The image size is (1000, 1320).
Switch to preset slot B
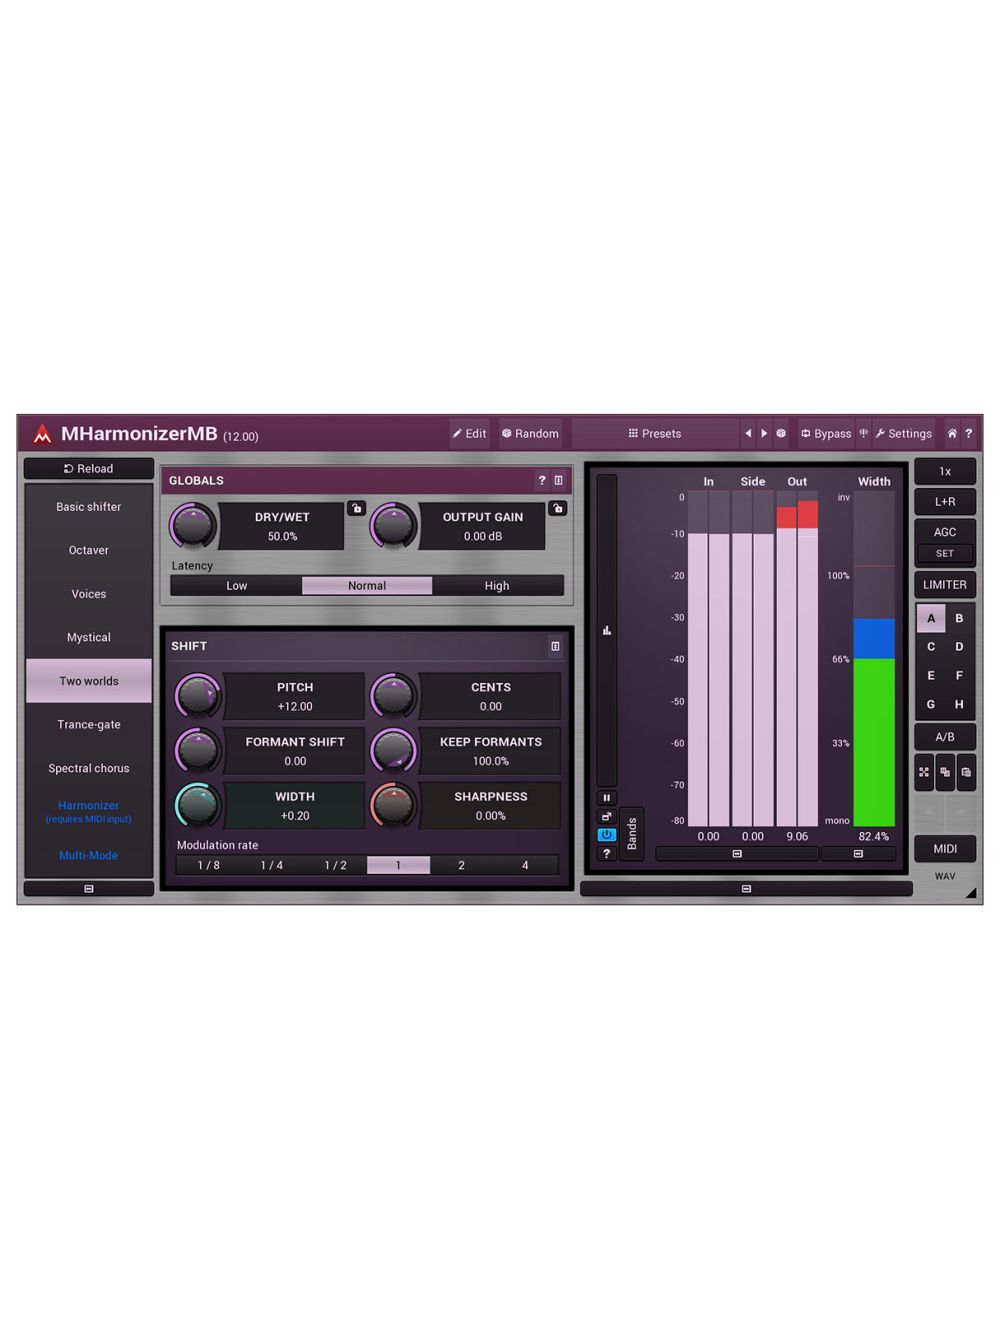click(958, 618)
